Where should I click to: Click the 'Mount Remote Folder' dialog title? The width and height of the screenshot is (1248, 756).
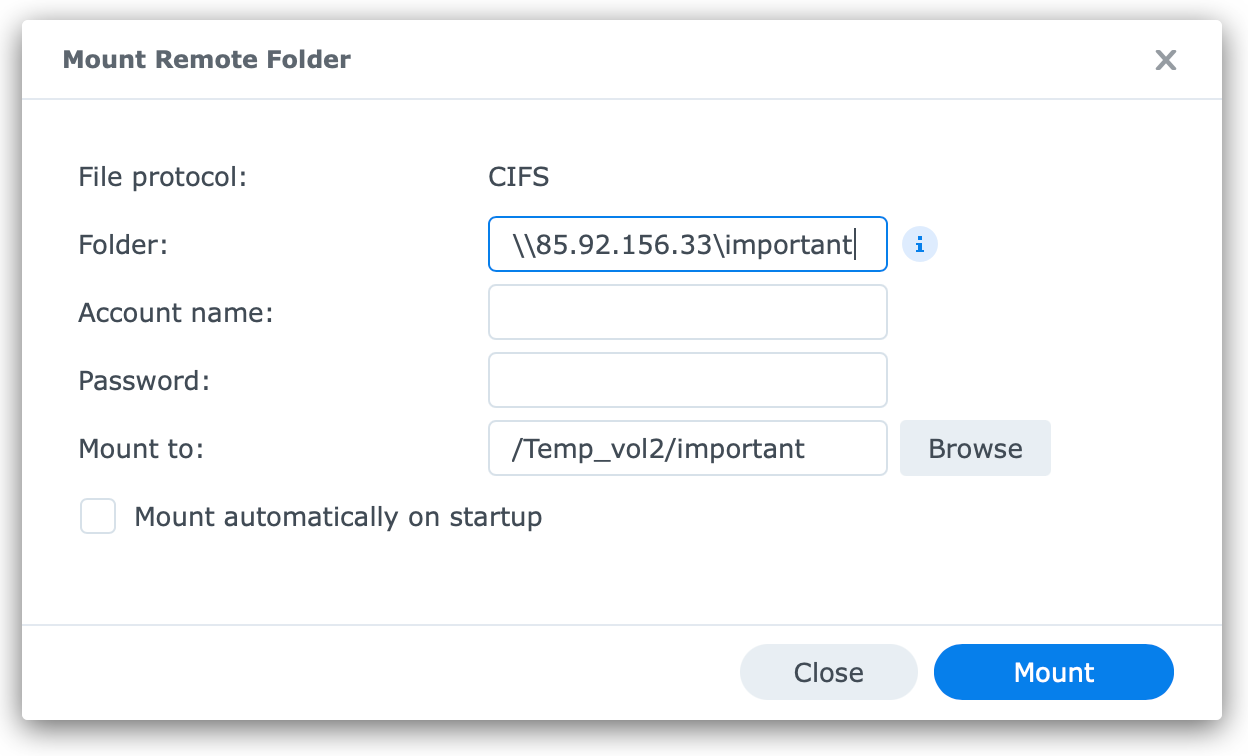pyautogui.click(x=207, y=60)
